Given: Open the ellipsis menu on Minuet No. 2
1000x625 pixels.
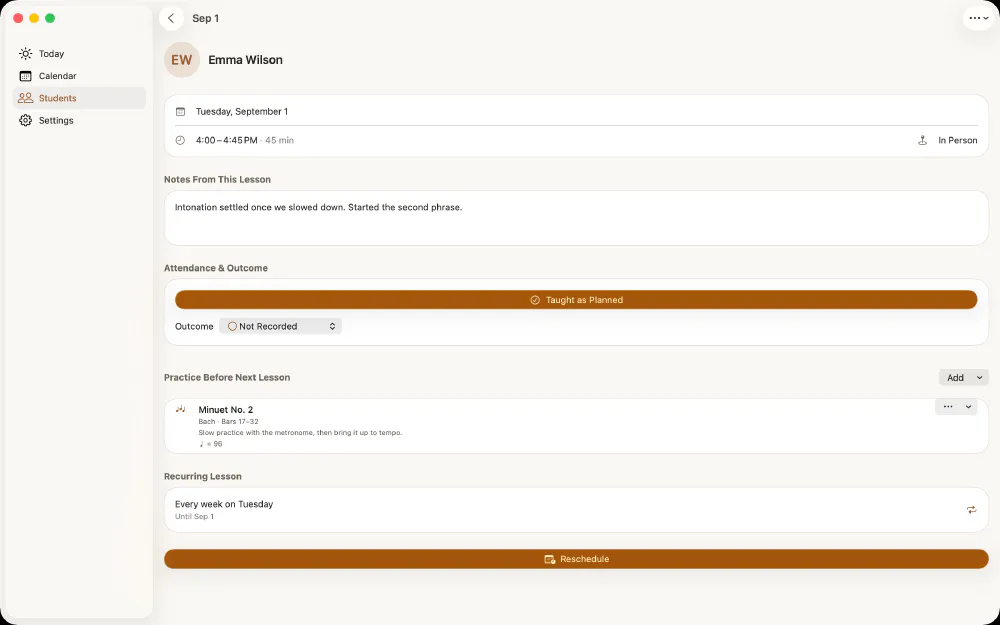Looking at the screenshot, I should click(948, 407).
